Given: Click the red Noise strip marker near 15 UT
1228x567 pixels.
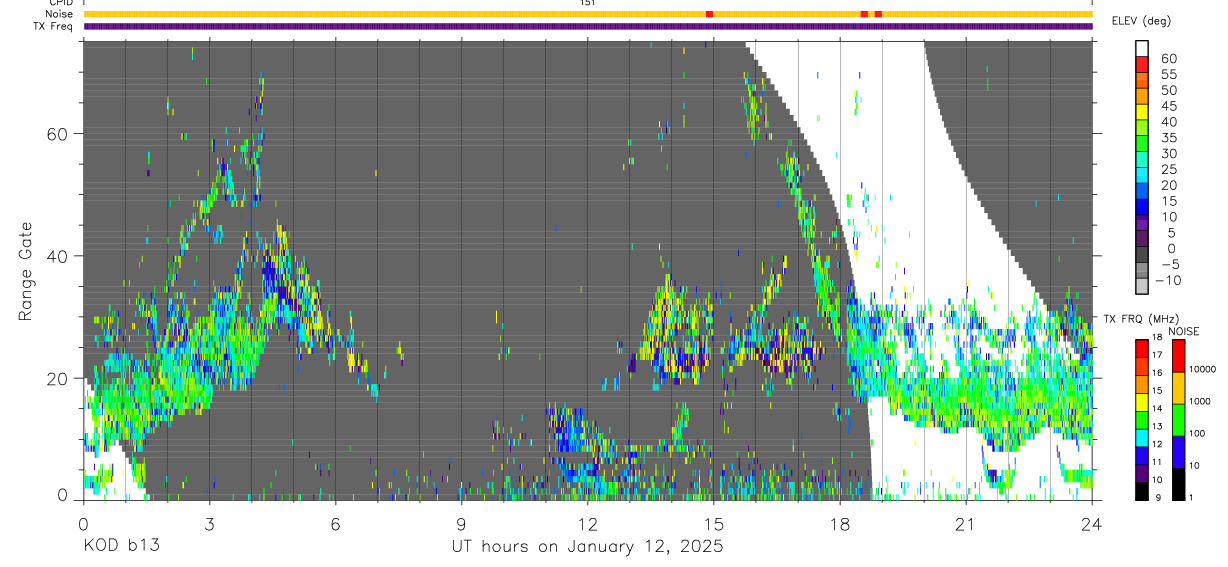Looking at the screenshot, I should 709,14.
